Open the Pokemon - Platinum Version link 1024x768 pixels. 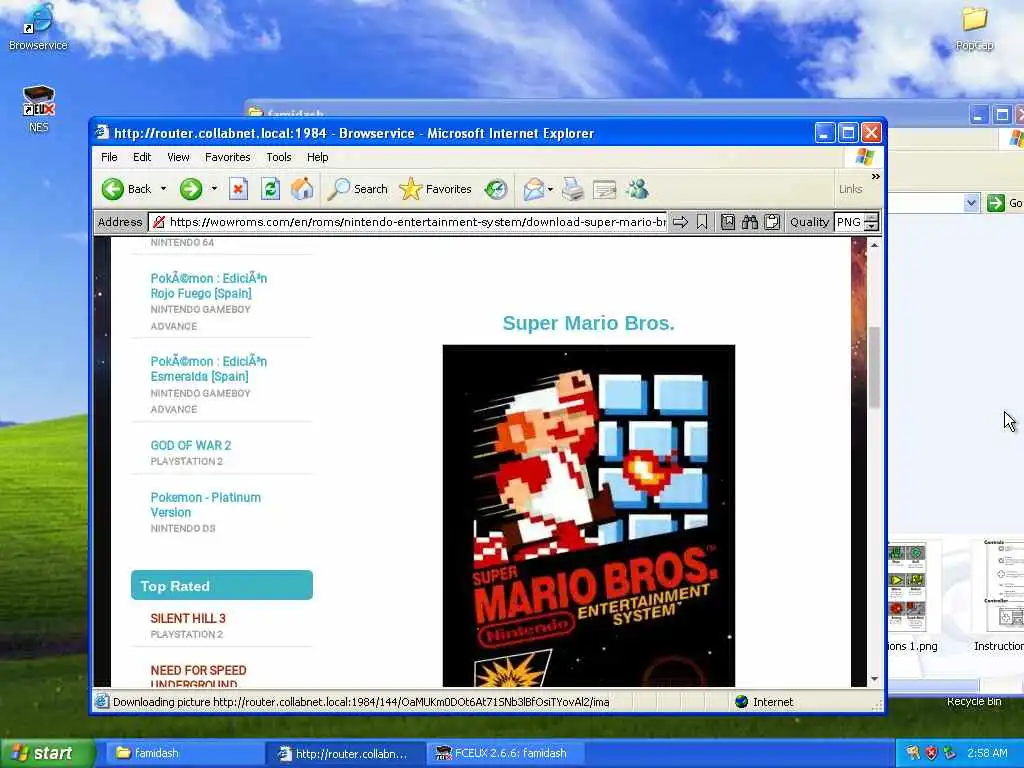click(205, 505)
